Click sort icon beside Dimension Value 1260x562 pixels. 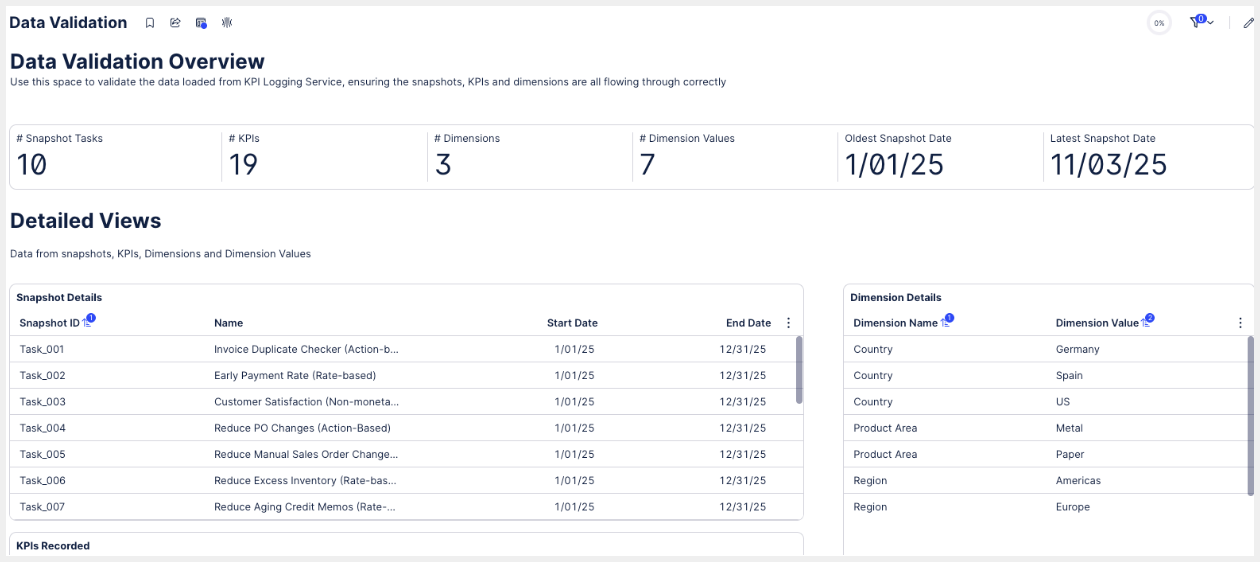1146,322
